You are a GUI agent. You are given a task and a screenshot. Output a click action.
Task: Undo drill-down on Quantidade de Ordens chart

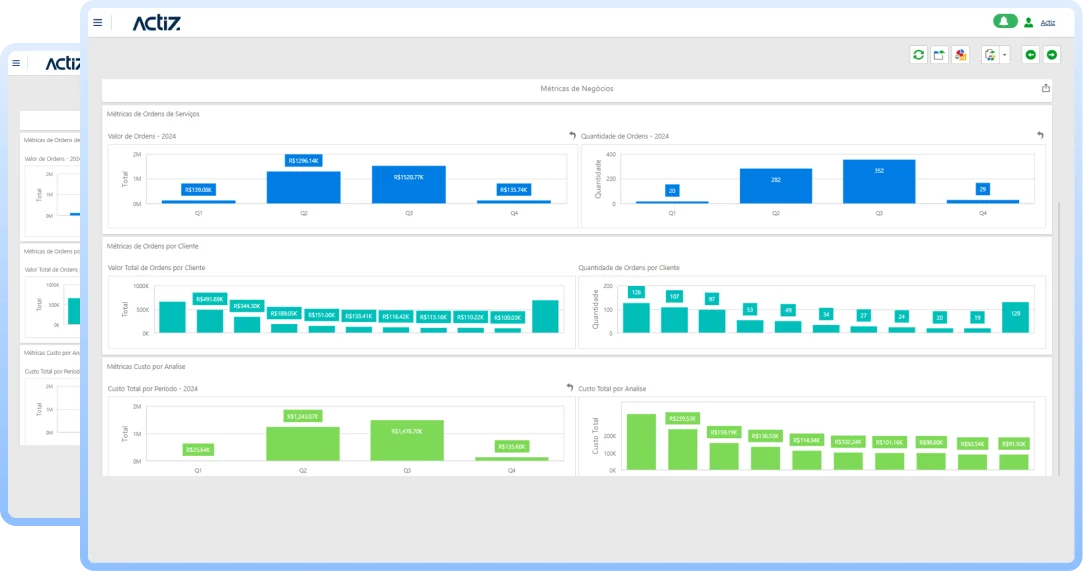(x=1040, y=136)
